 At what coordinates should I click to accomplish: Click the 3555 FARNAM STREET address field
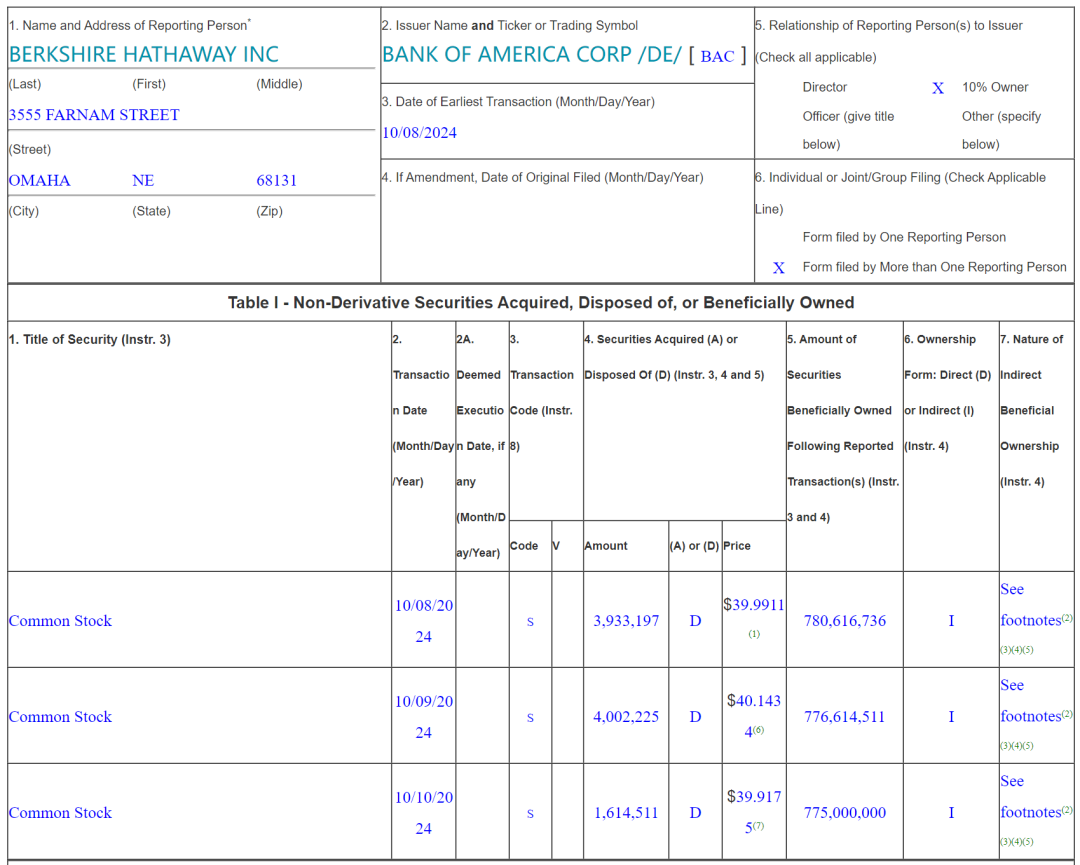[x=94, y=115]
